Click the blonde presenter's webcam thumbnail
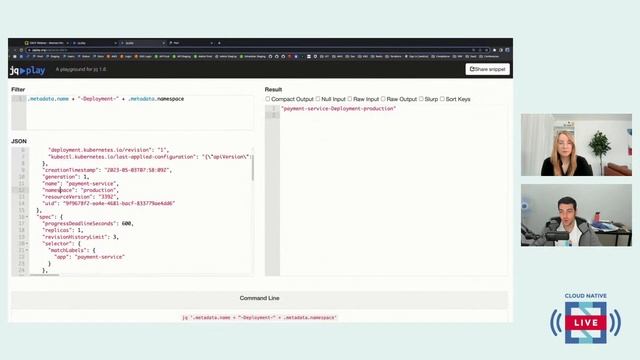This screenshot has height=360, width=640. pos(576,144)
